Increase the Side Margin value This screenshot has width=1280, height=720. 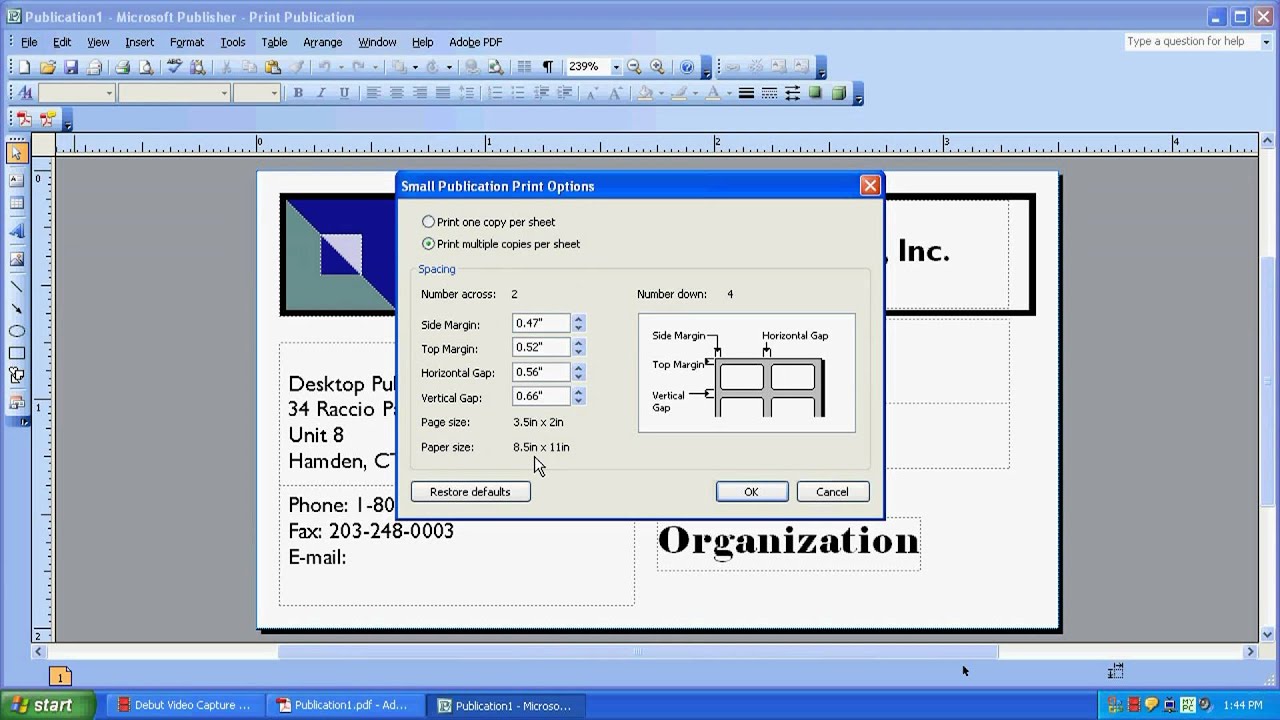(578, 319)
